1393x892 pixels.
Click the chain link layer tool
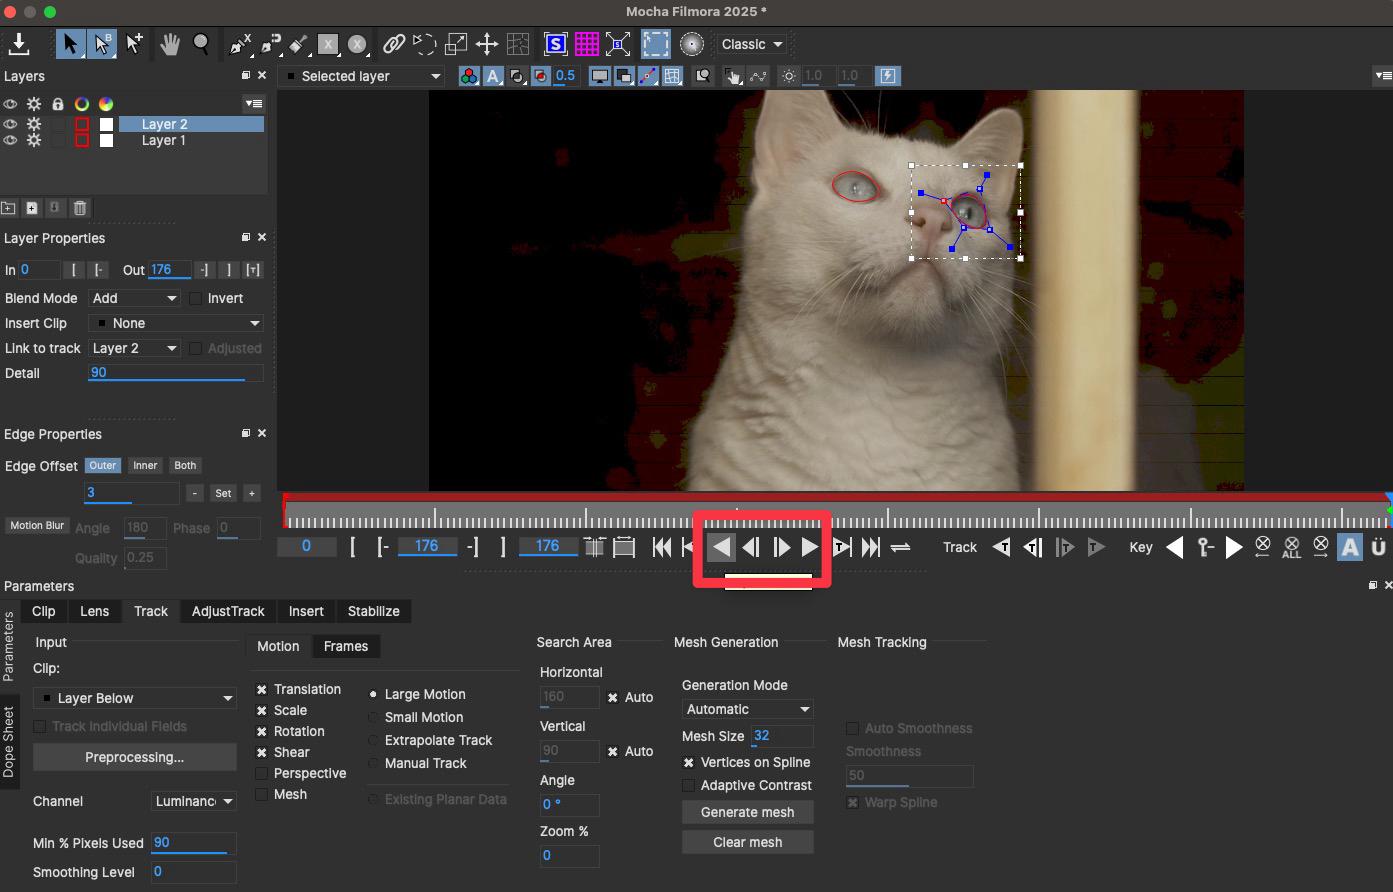point(394,44)
